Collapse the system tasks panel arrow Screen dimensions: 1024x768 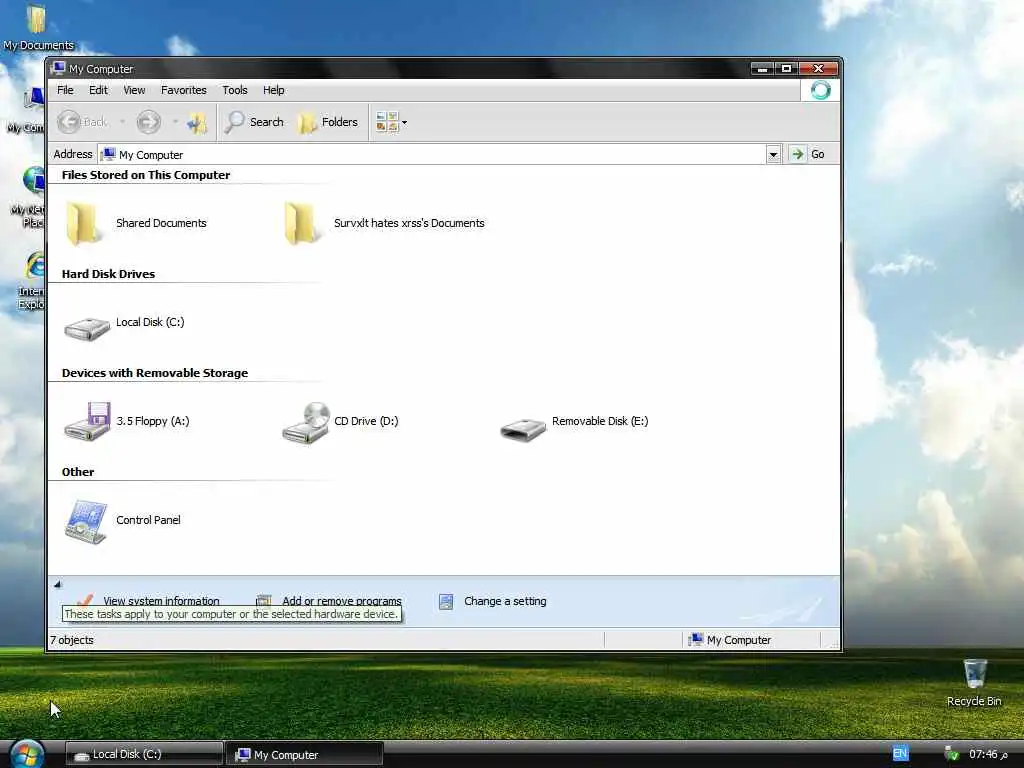[57, 584]
